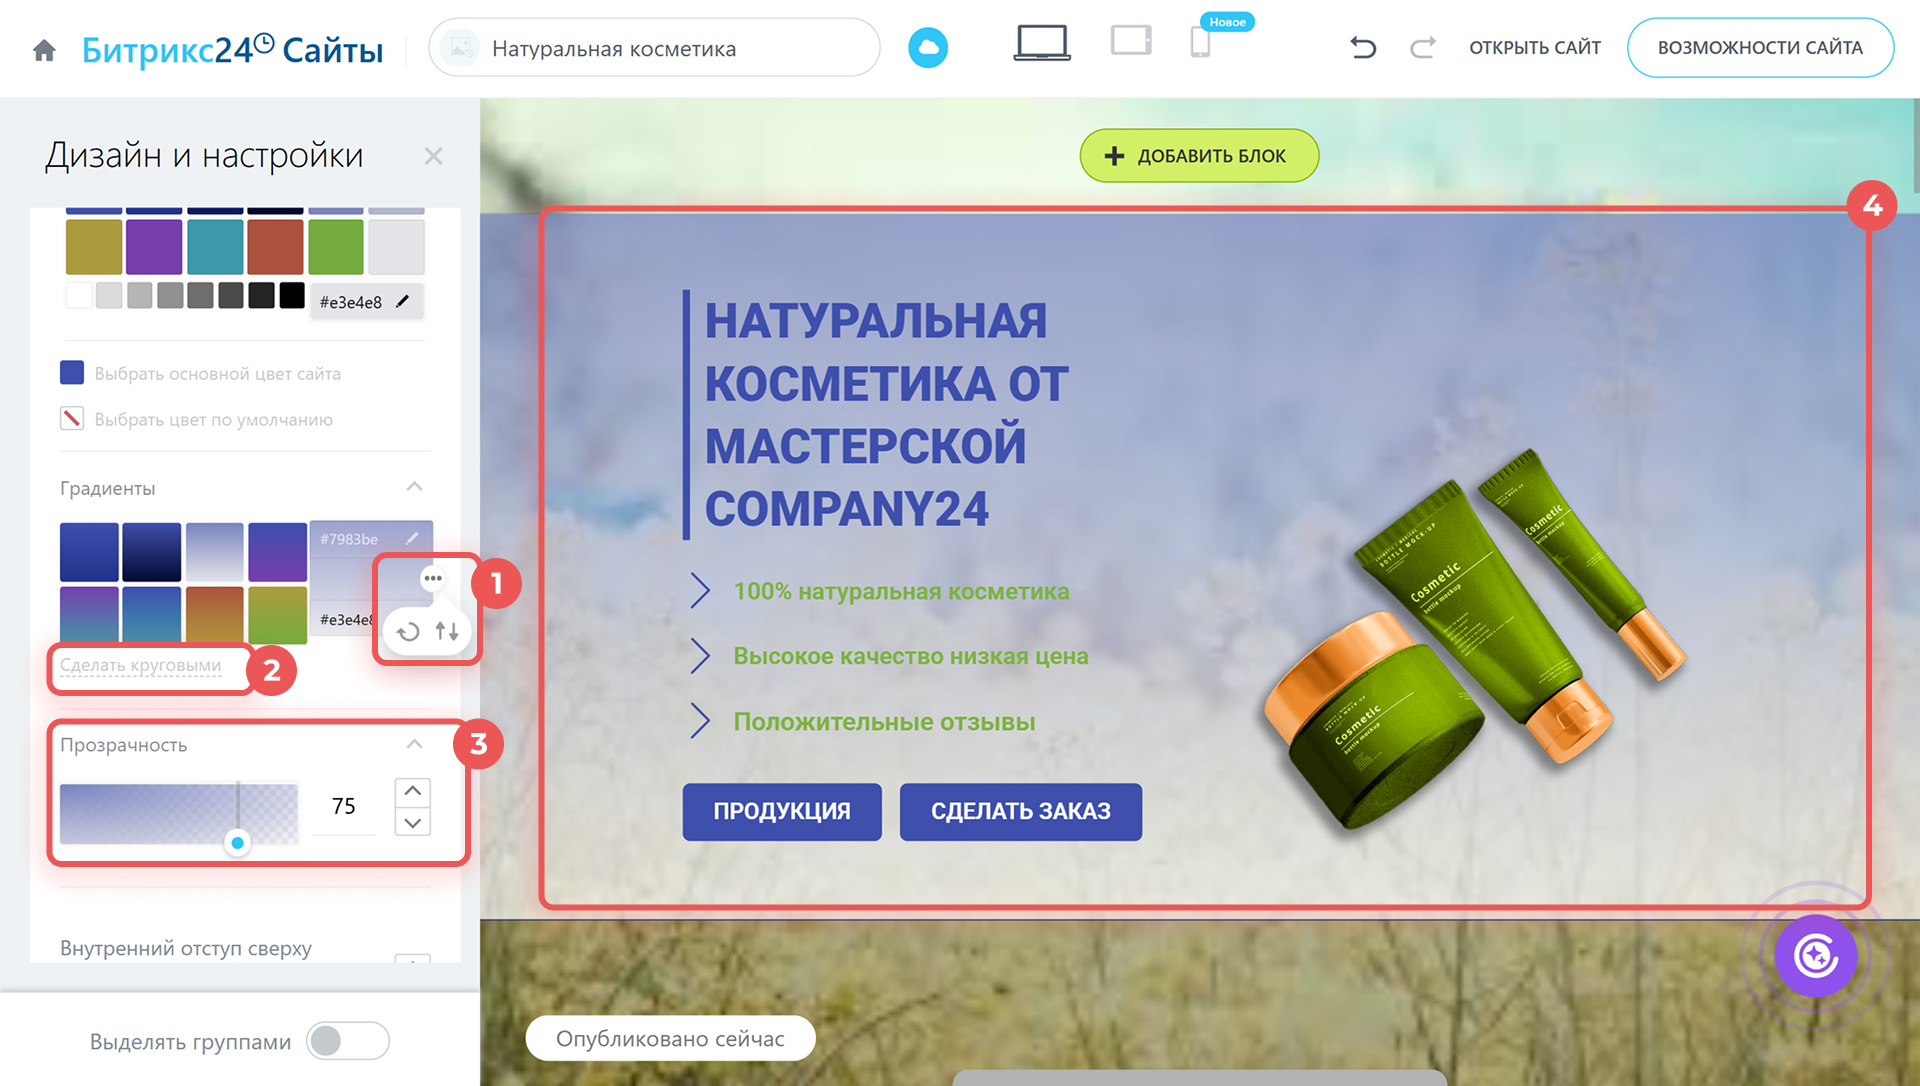Click 'ОТКРЫТЬ САЙТ' in top bar

(x=1534, y=48)
